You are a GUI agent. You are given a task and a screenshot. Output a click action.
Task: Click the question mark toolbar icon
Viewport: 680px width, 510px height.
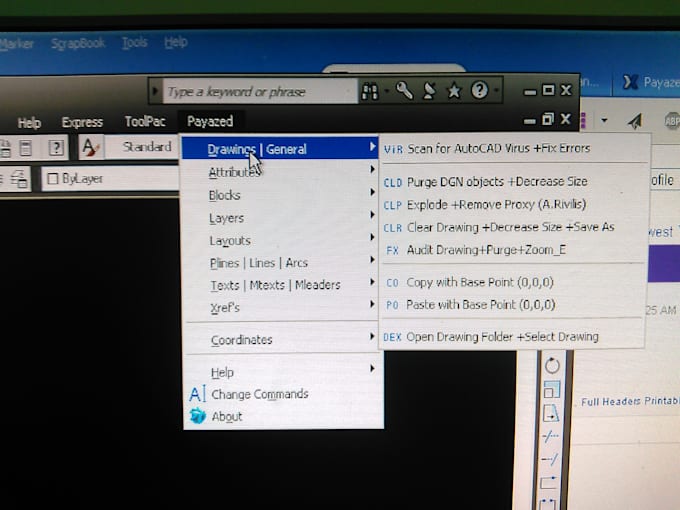tap(56, 148)
